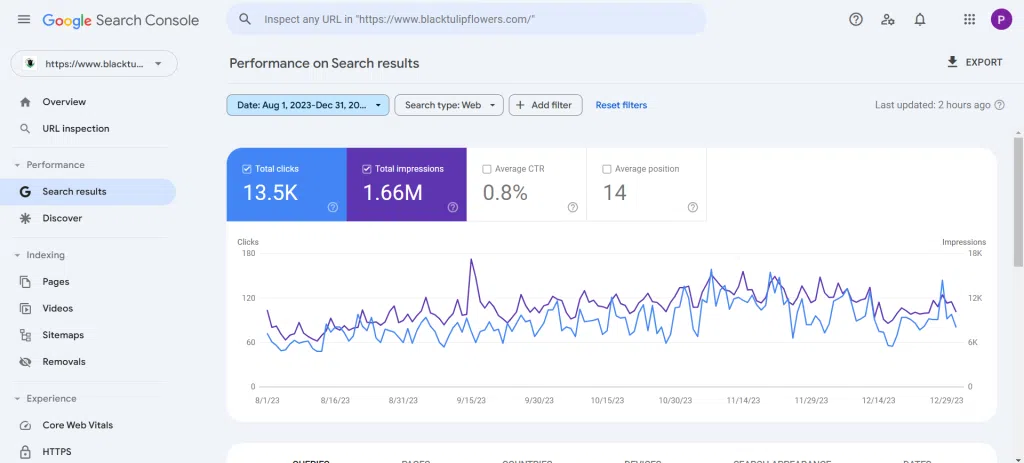Open the property selector dropdown
1024x463 pixels.
point(94,63)
